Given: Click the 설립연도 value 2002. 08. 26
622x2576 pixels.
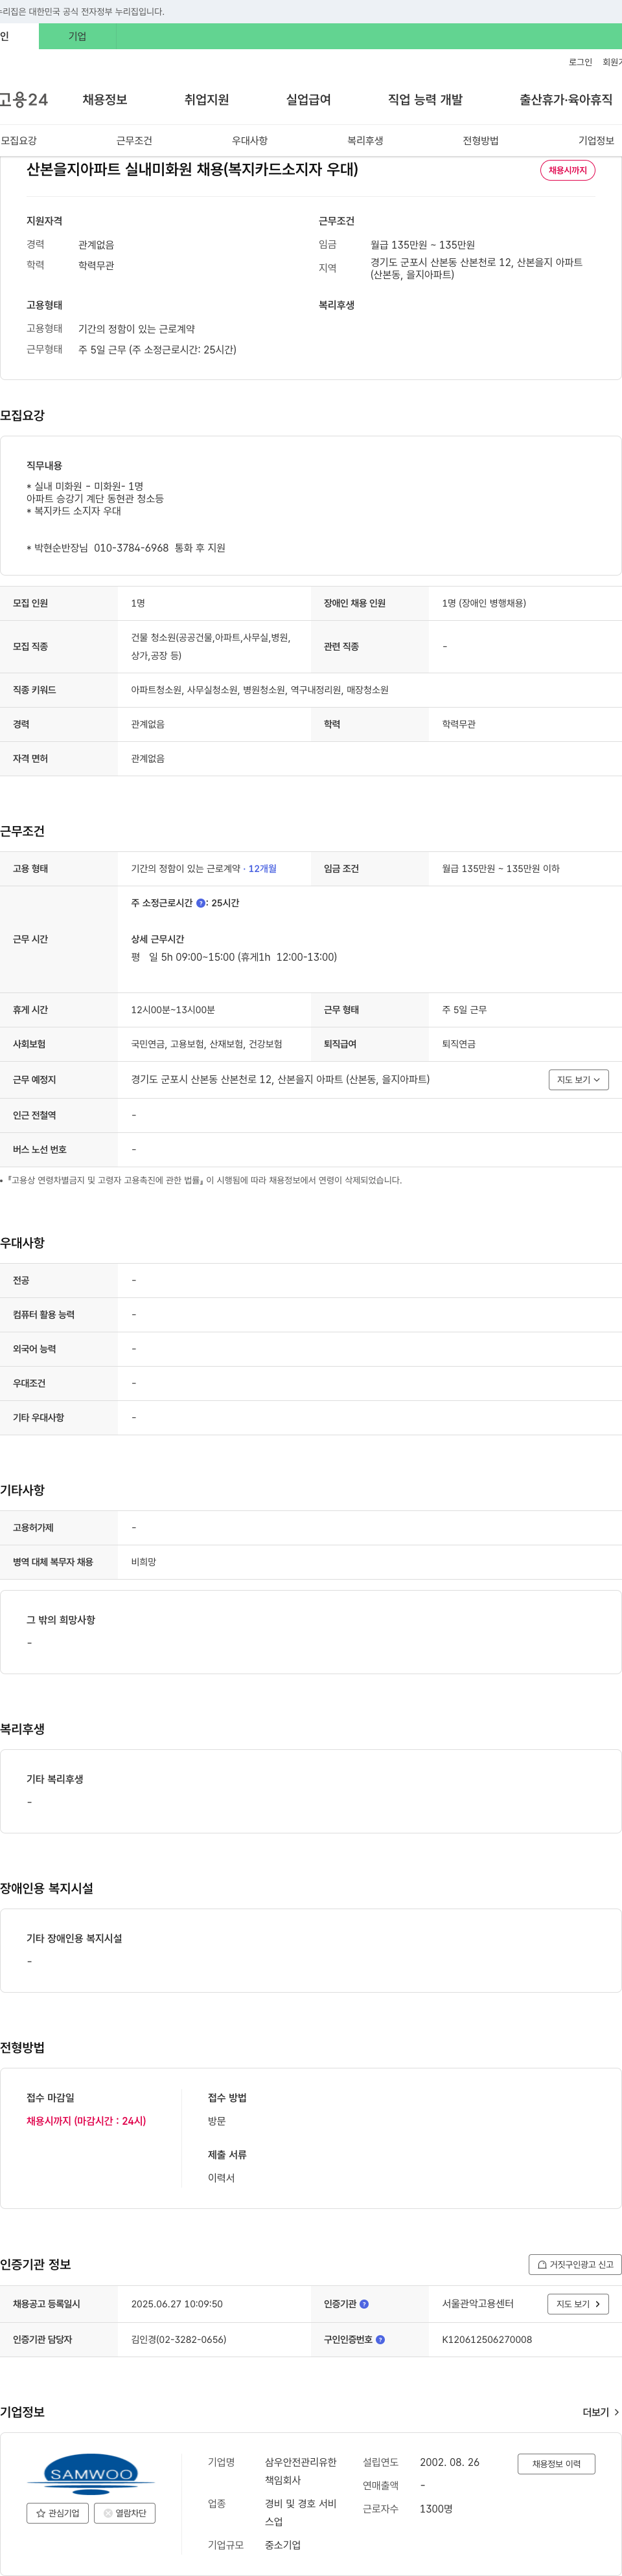Looking at the screenshot, I should point(450,2462).
